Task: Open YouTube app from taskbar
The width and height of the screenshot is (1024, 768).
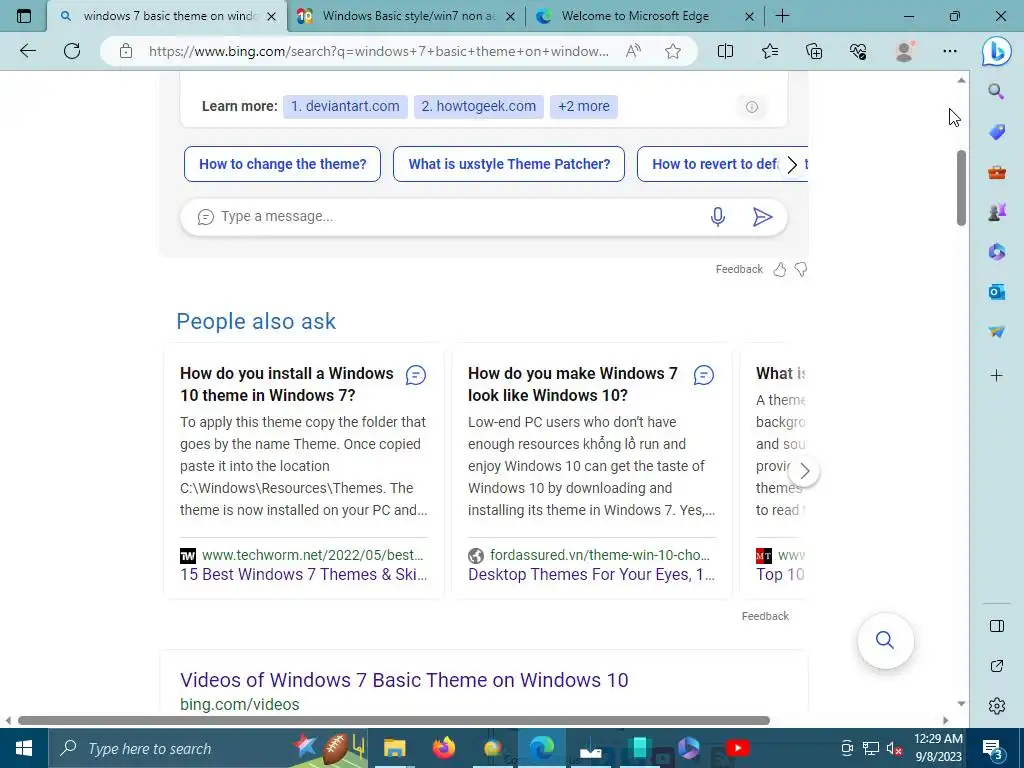Action: [737, 748]
